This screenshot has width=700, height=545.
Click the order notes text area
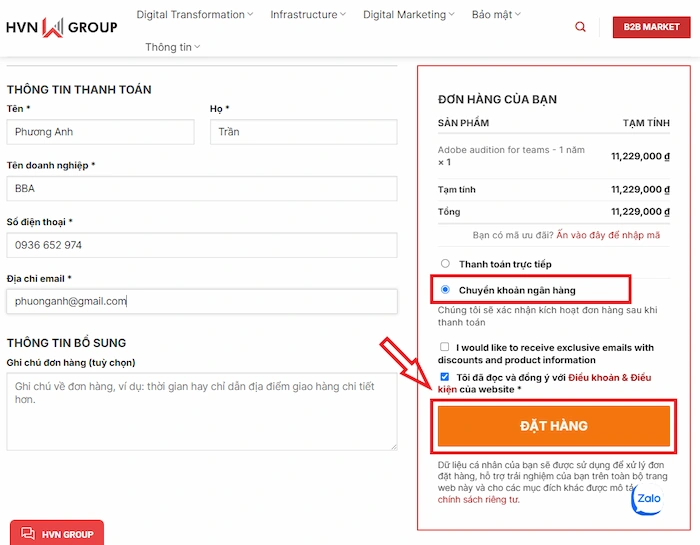pyautogui.click(x=201, y=410)
